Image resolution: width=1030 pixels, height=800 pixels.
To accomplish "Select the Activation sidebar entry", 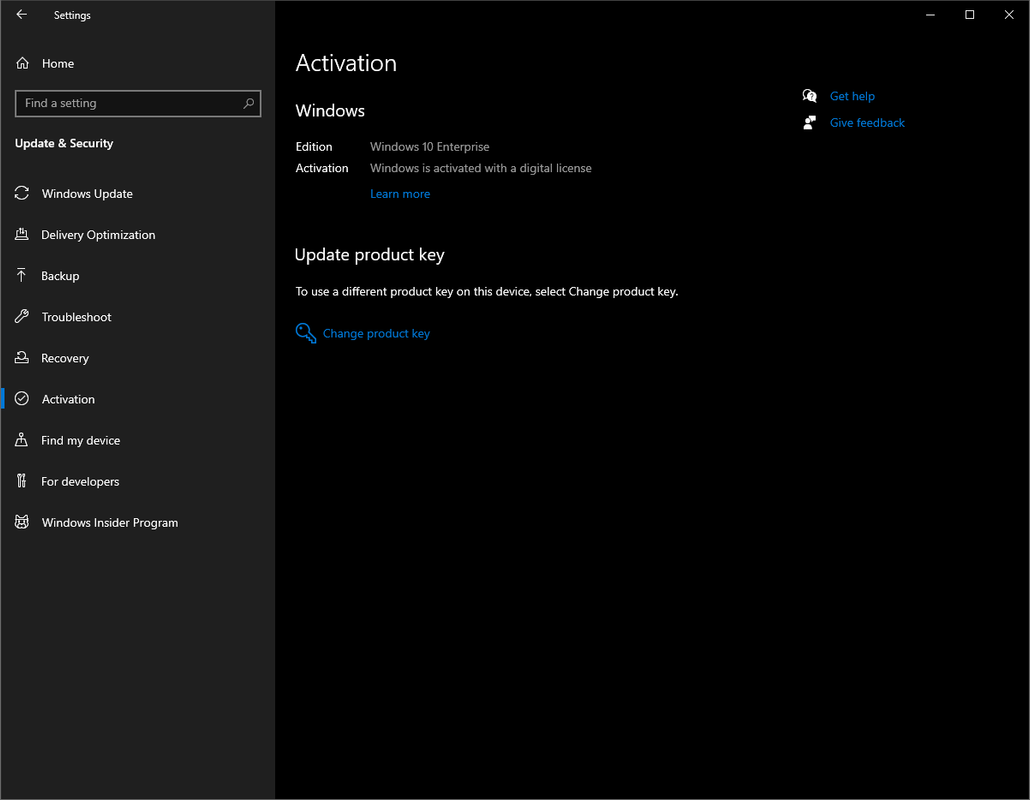I will pos(68,399).
